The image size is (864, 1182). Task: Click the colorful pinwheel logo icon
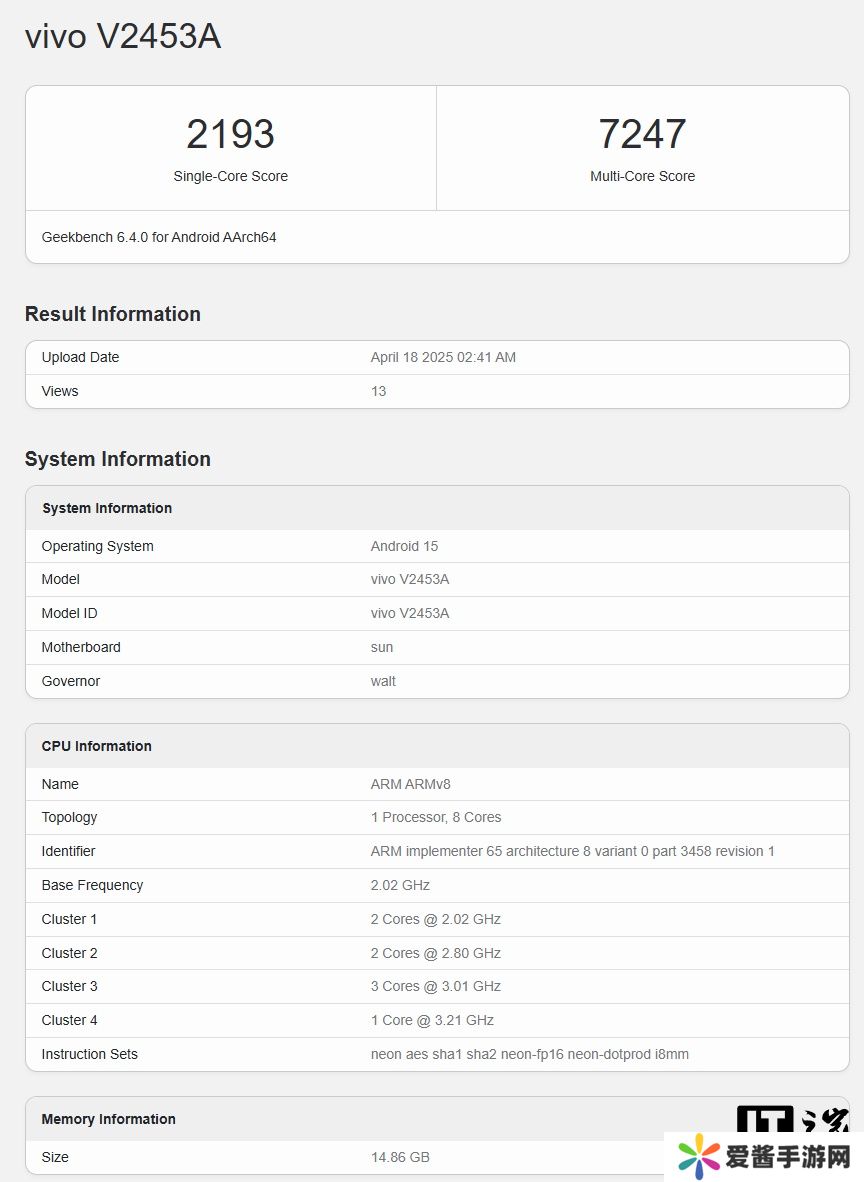click(699, 1158)
